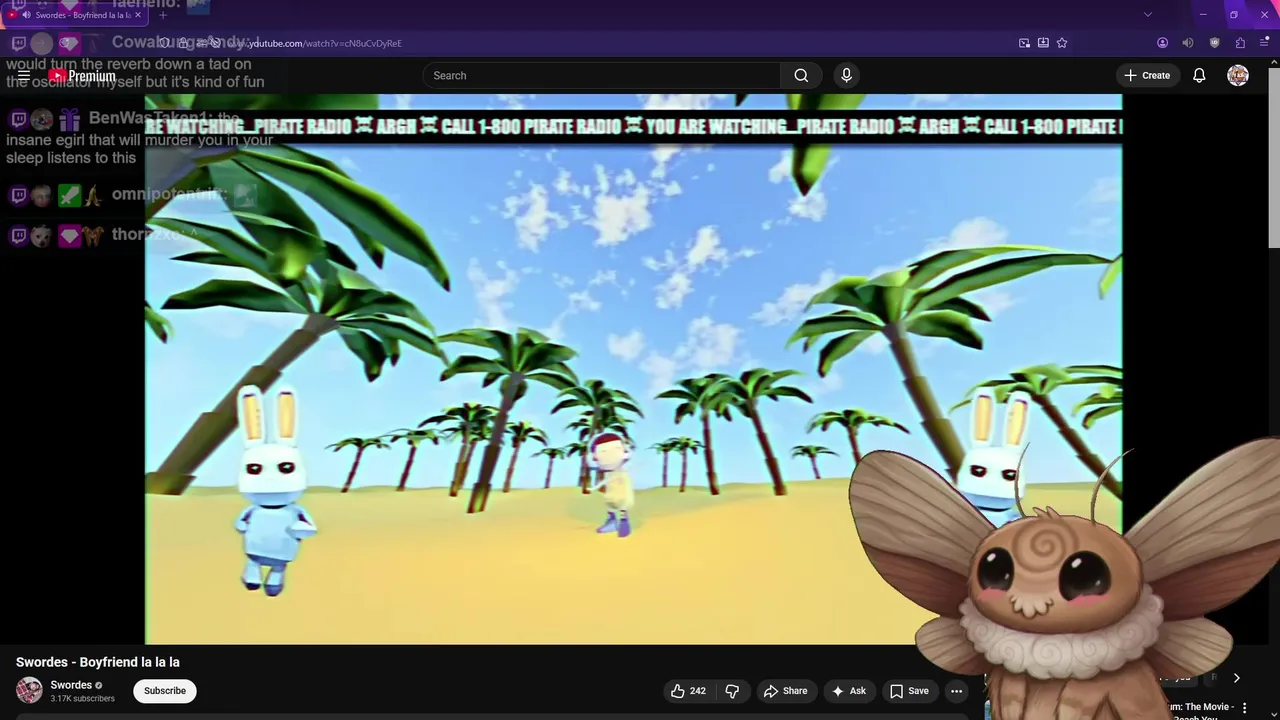1280x720 pixels.
Task: Click the Ask button
Action: (x=848, y=691)
